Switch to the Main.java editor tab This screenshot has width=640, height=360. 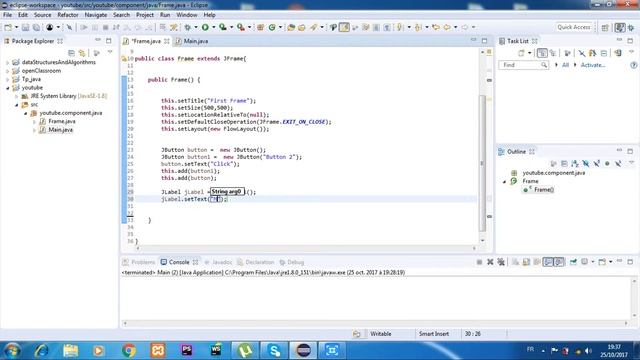click(x=192, y=41)
